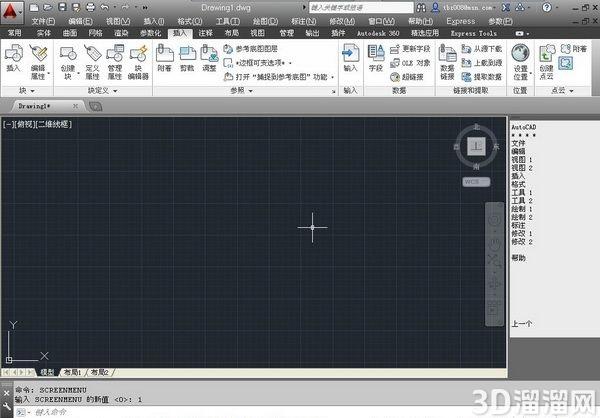Click 绘制 1 in the screen menu

tap(522, 209)
